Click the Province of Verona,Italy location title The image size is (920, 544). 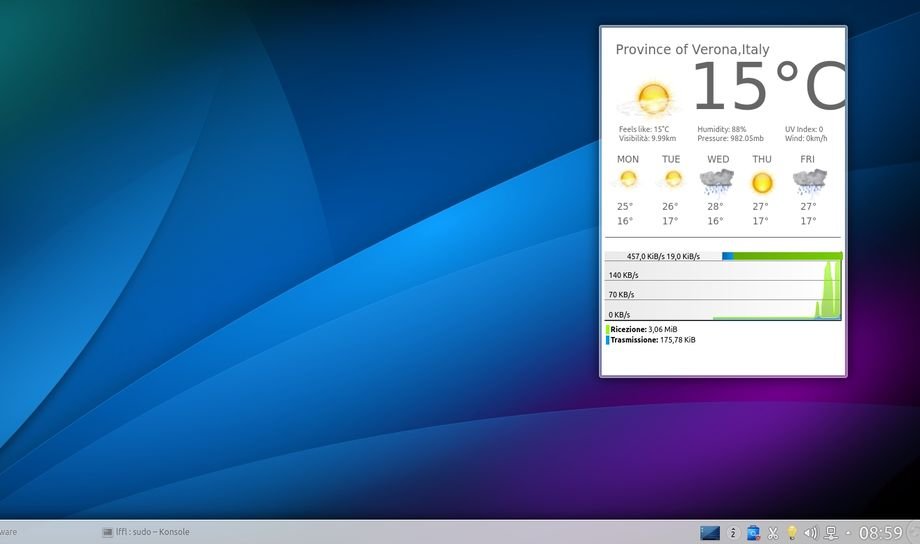tap(692, 49)
